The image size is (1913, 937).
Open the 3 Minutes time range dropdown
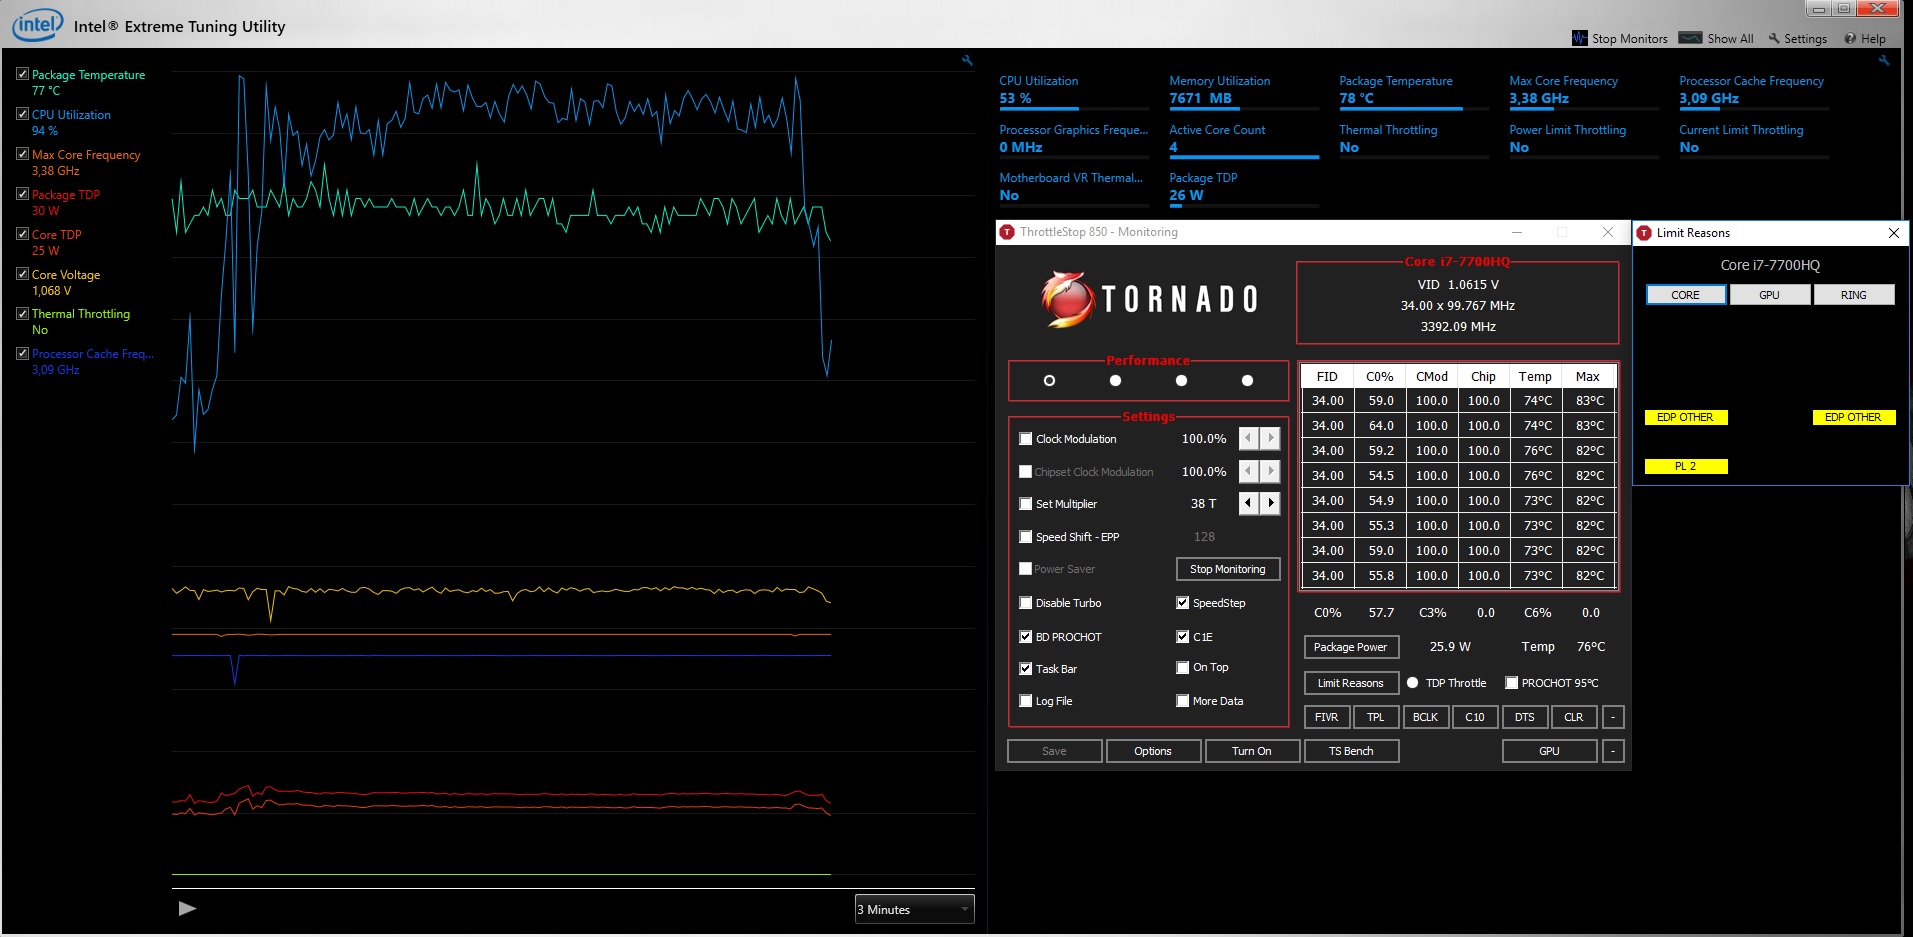(x=914, y=909)
